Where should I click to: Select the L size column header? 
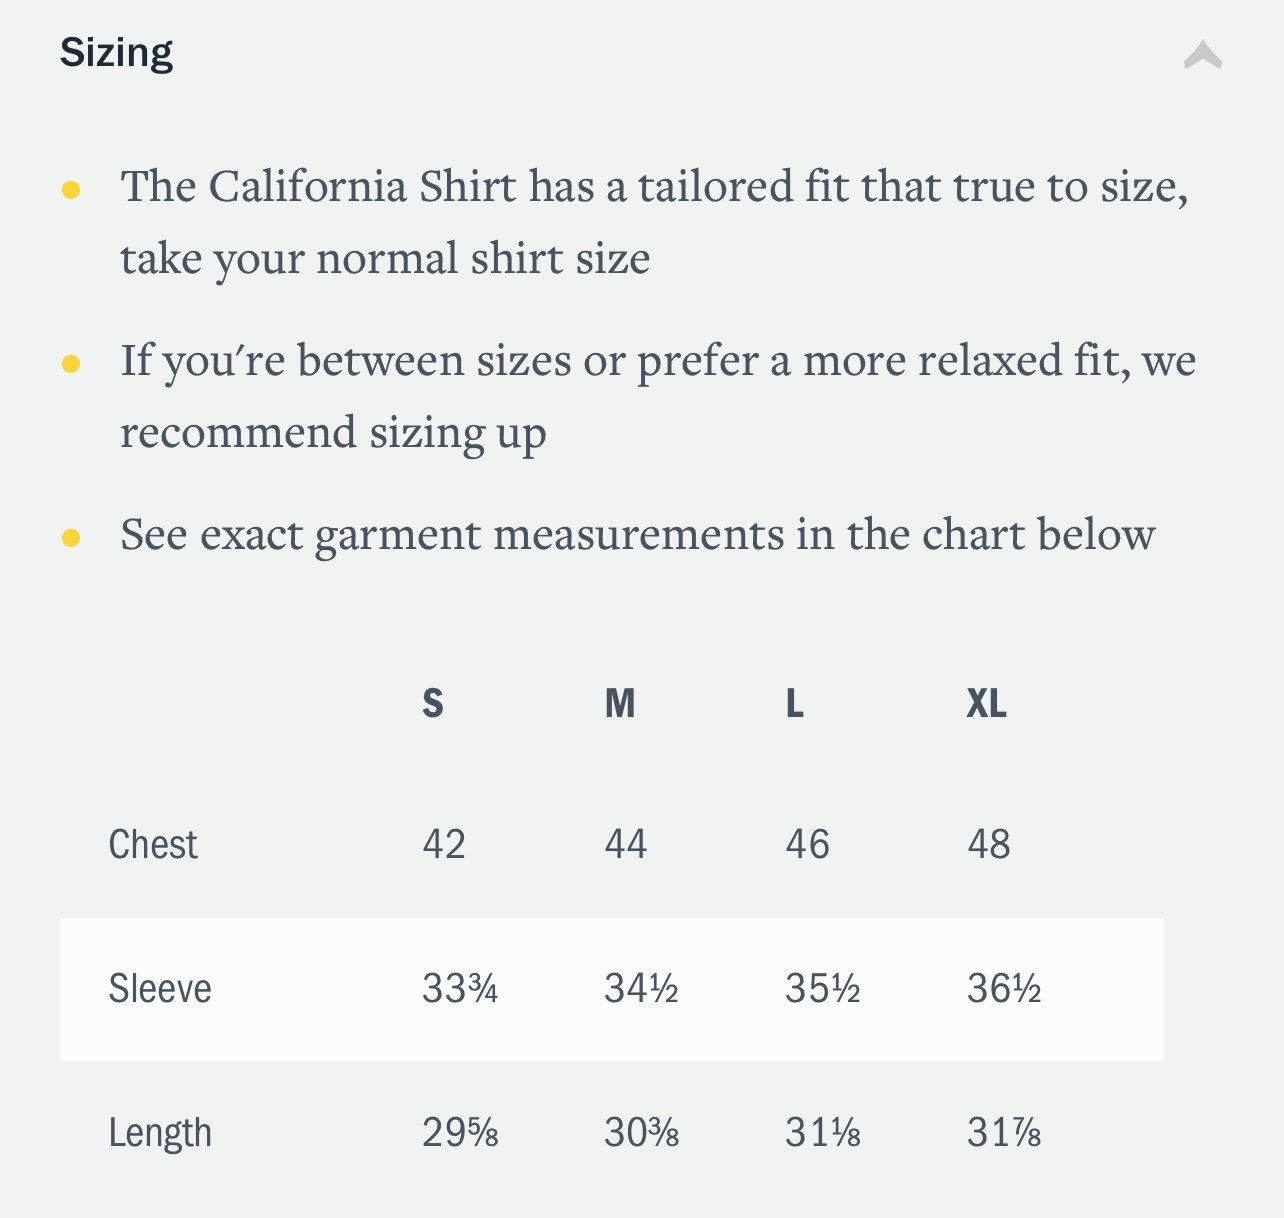coord(795,703)
